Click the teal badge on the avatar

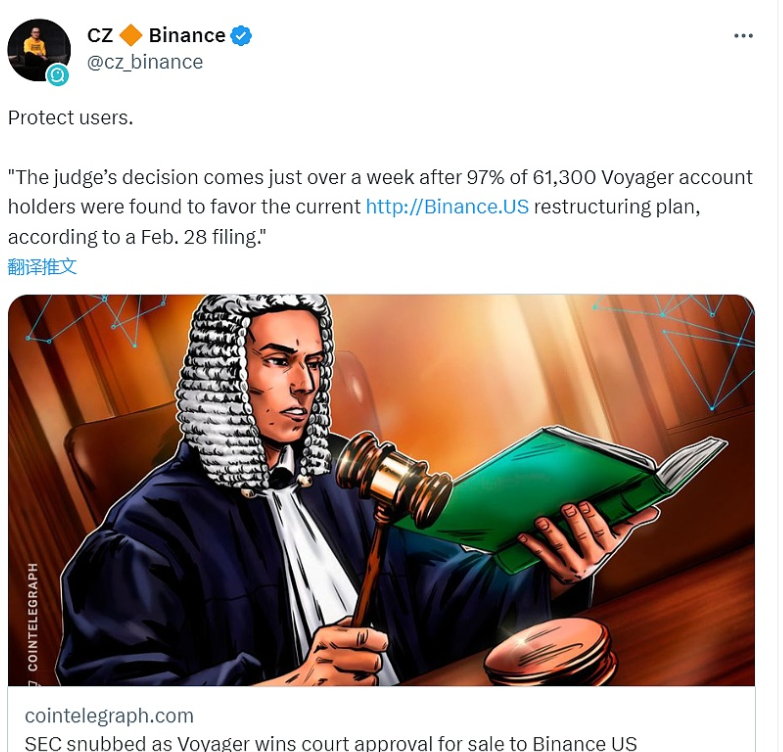(57, 75)
